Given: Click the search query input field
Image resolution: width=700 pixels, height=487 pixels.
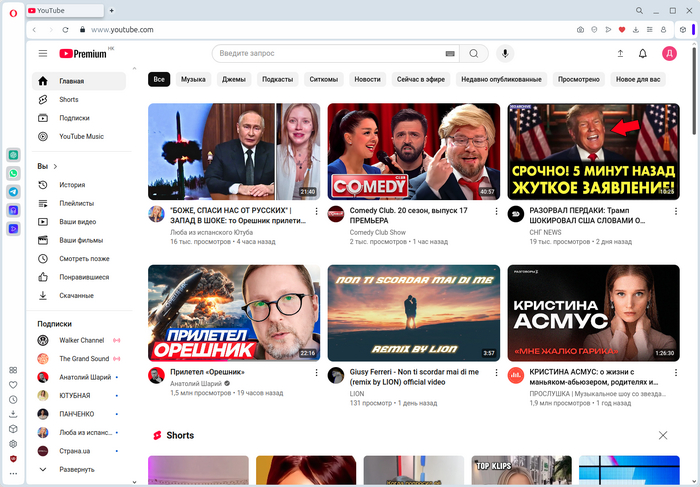Looking at the screenshot, I should (x=328, y=53).
